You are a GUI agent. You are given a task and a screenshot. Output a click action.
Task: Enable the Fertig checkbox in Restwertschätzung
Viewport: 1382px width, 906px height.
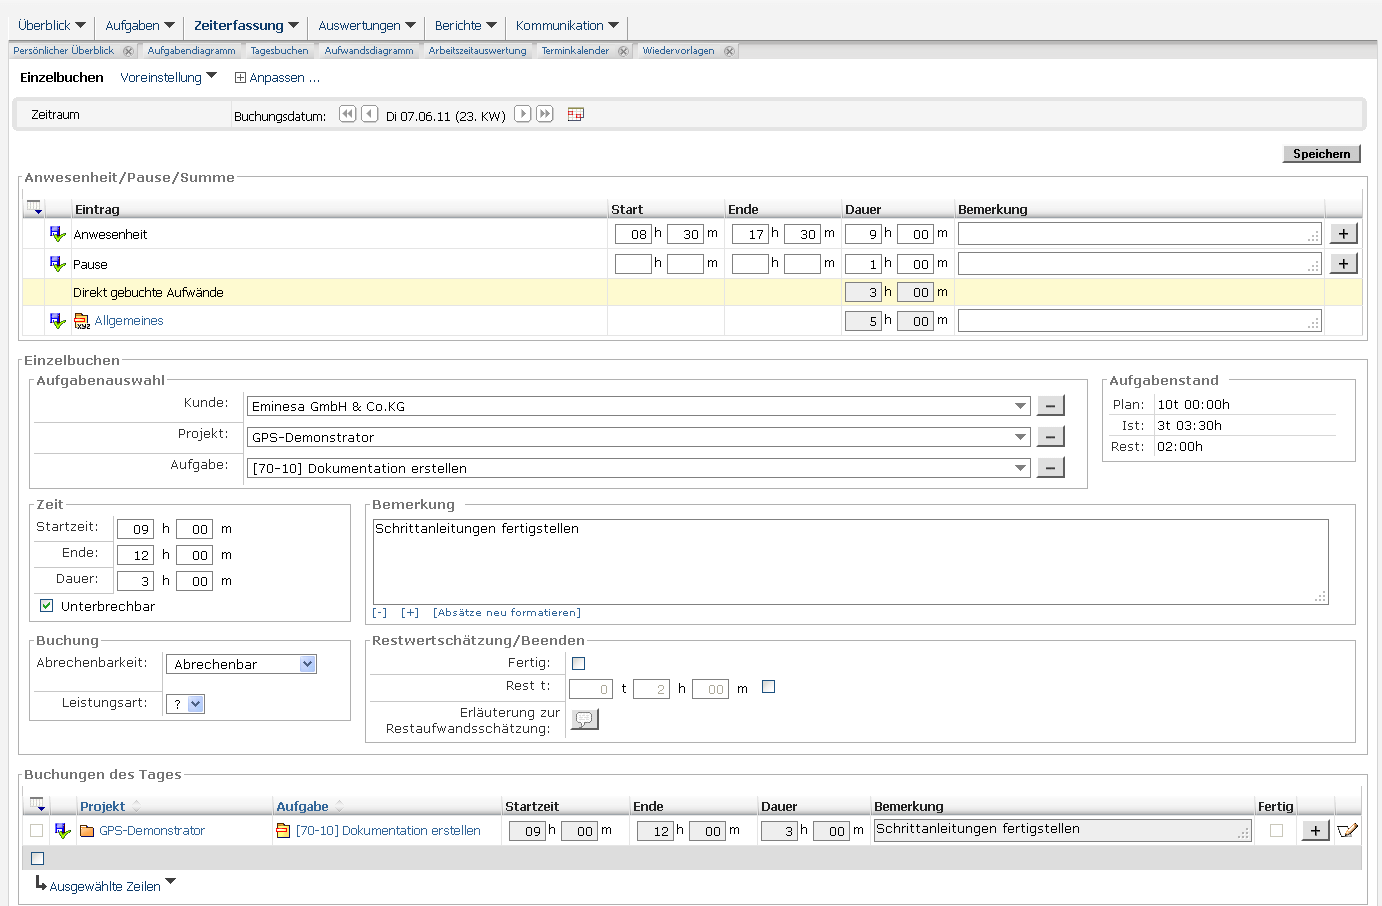[578, 663]
